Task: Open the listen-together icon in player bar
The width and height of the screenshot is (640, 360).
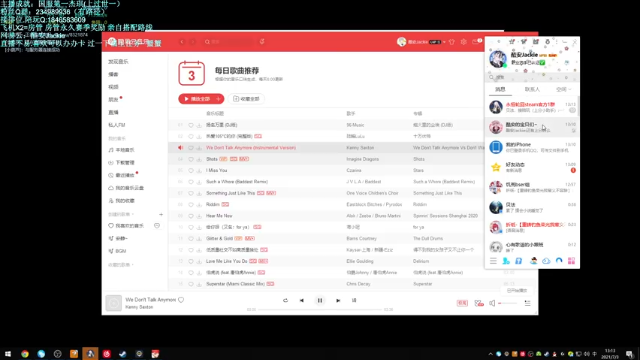Action: (x=479, y=303)
